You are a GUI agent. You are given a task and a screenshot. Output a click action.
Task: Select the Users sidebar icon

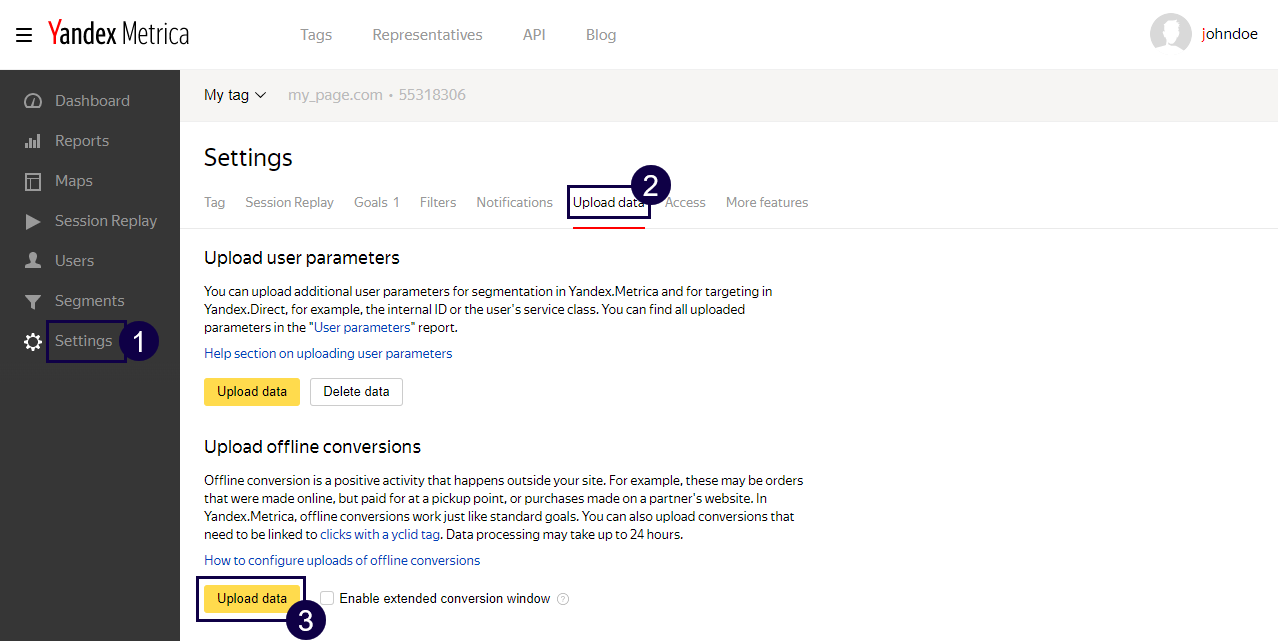(x=32, y=260)
